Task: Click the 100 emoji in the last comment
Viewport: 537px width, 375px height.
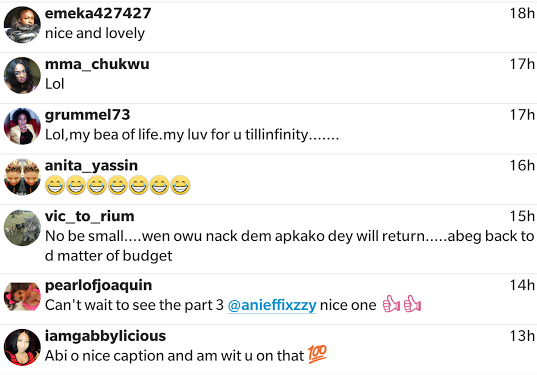Action: point(317,354)
